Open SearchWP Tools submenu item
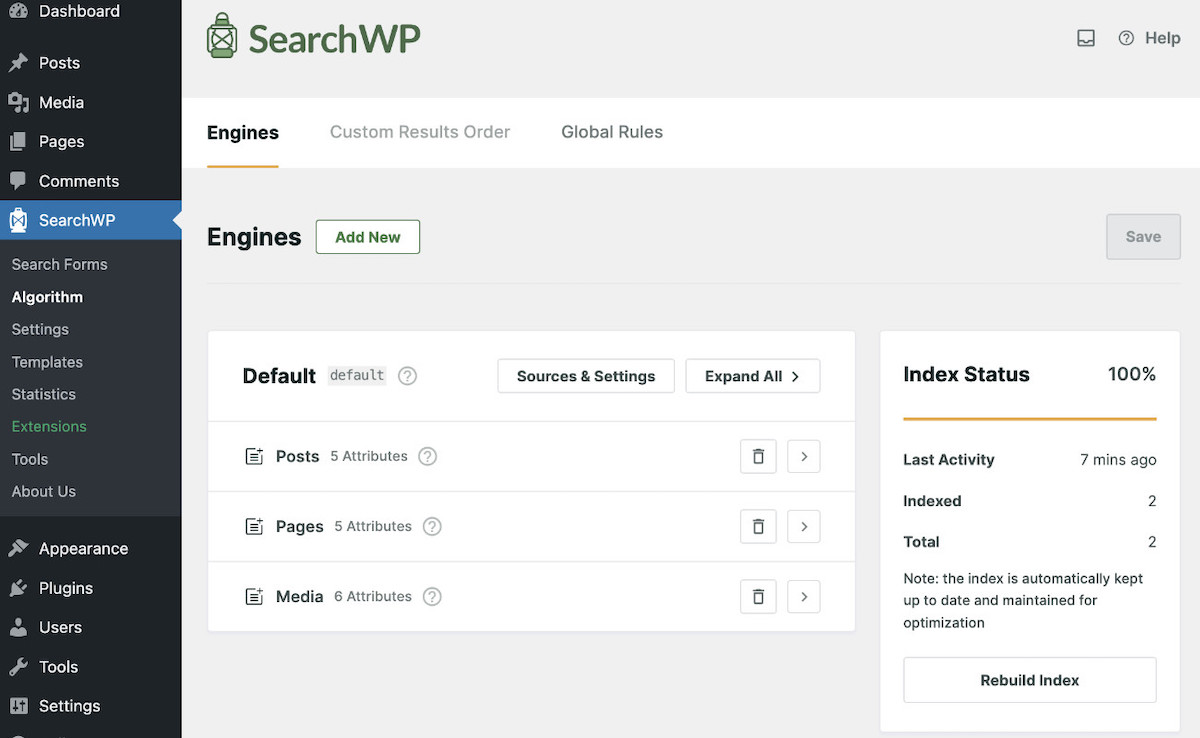This screenshot has height=738, width=1200. [x=30, y=459]
